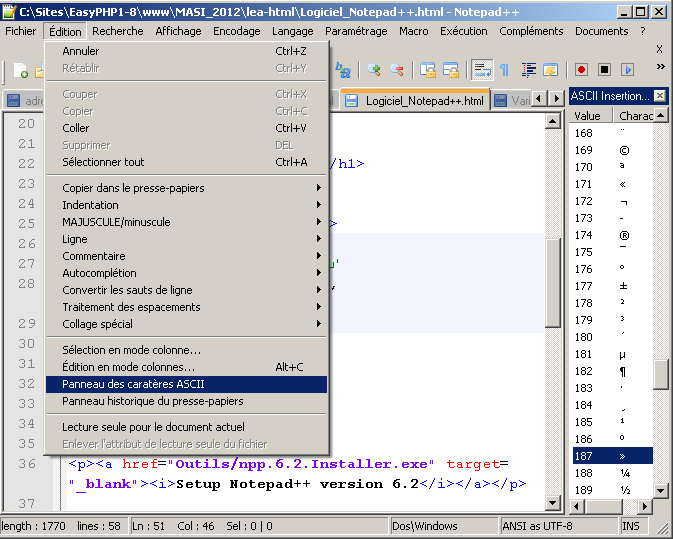
Task: Expand the Collage spécial submenu
Action: tap(186, 324)
